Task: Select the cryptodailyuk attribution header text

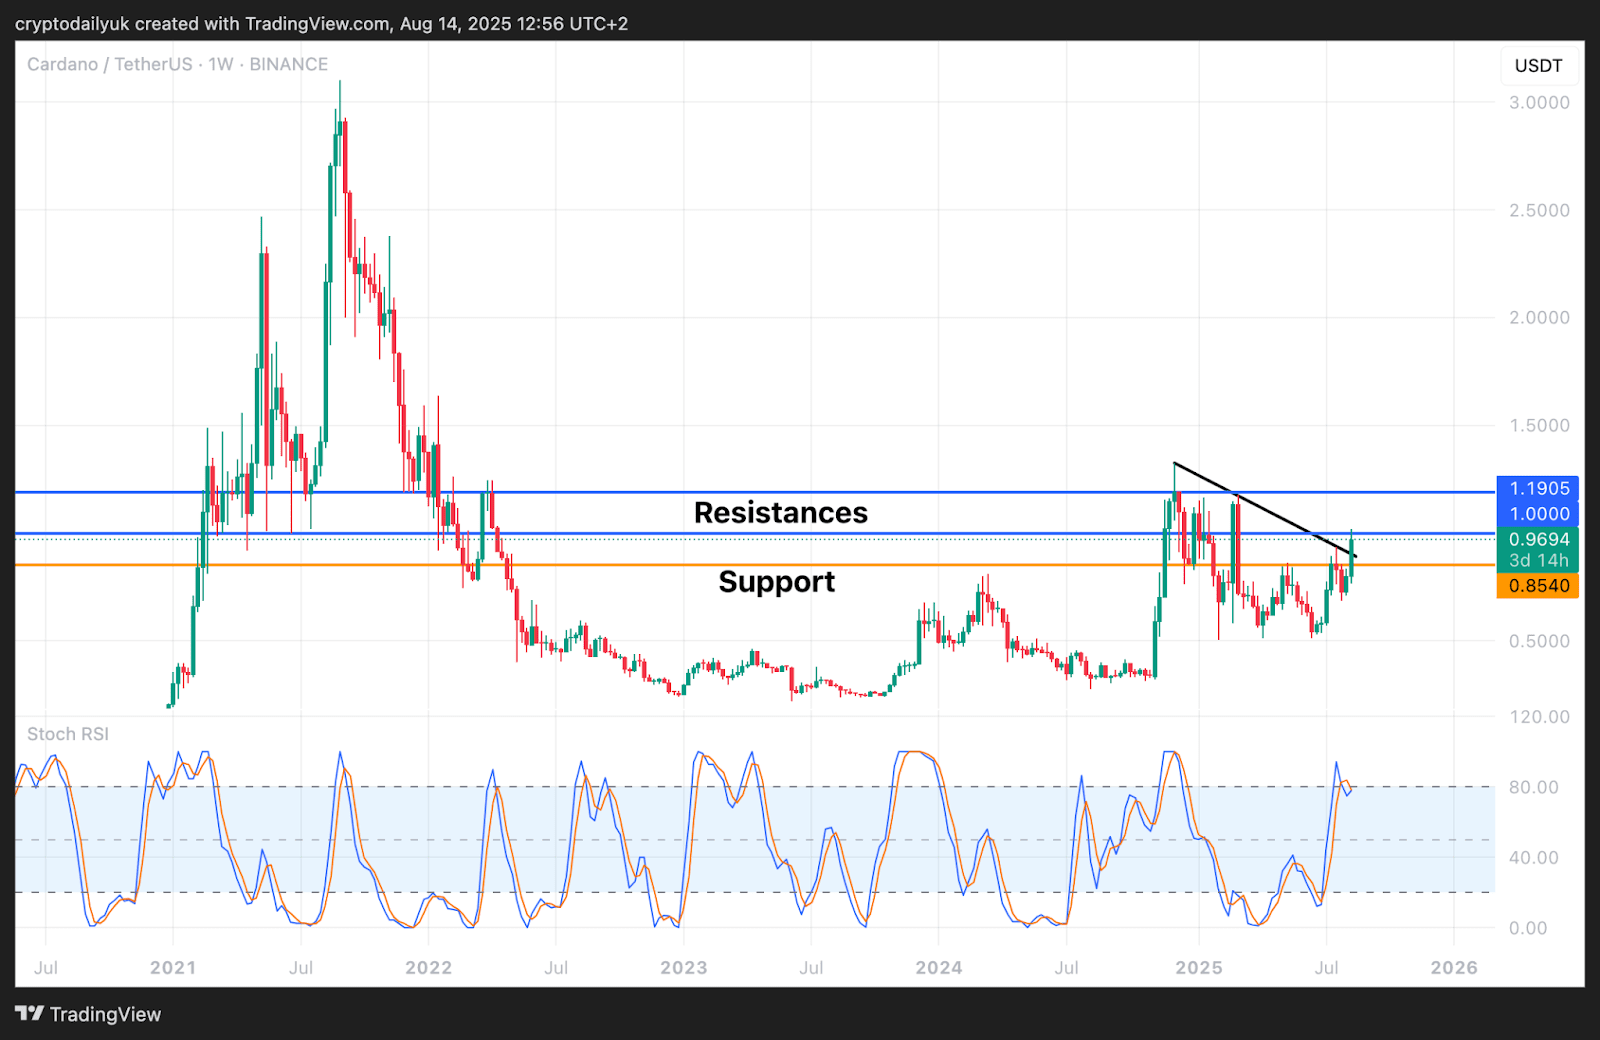Action: [x=321, y=23]
